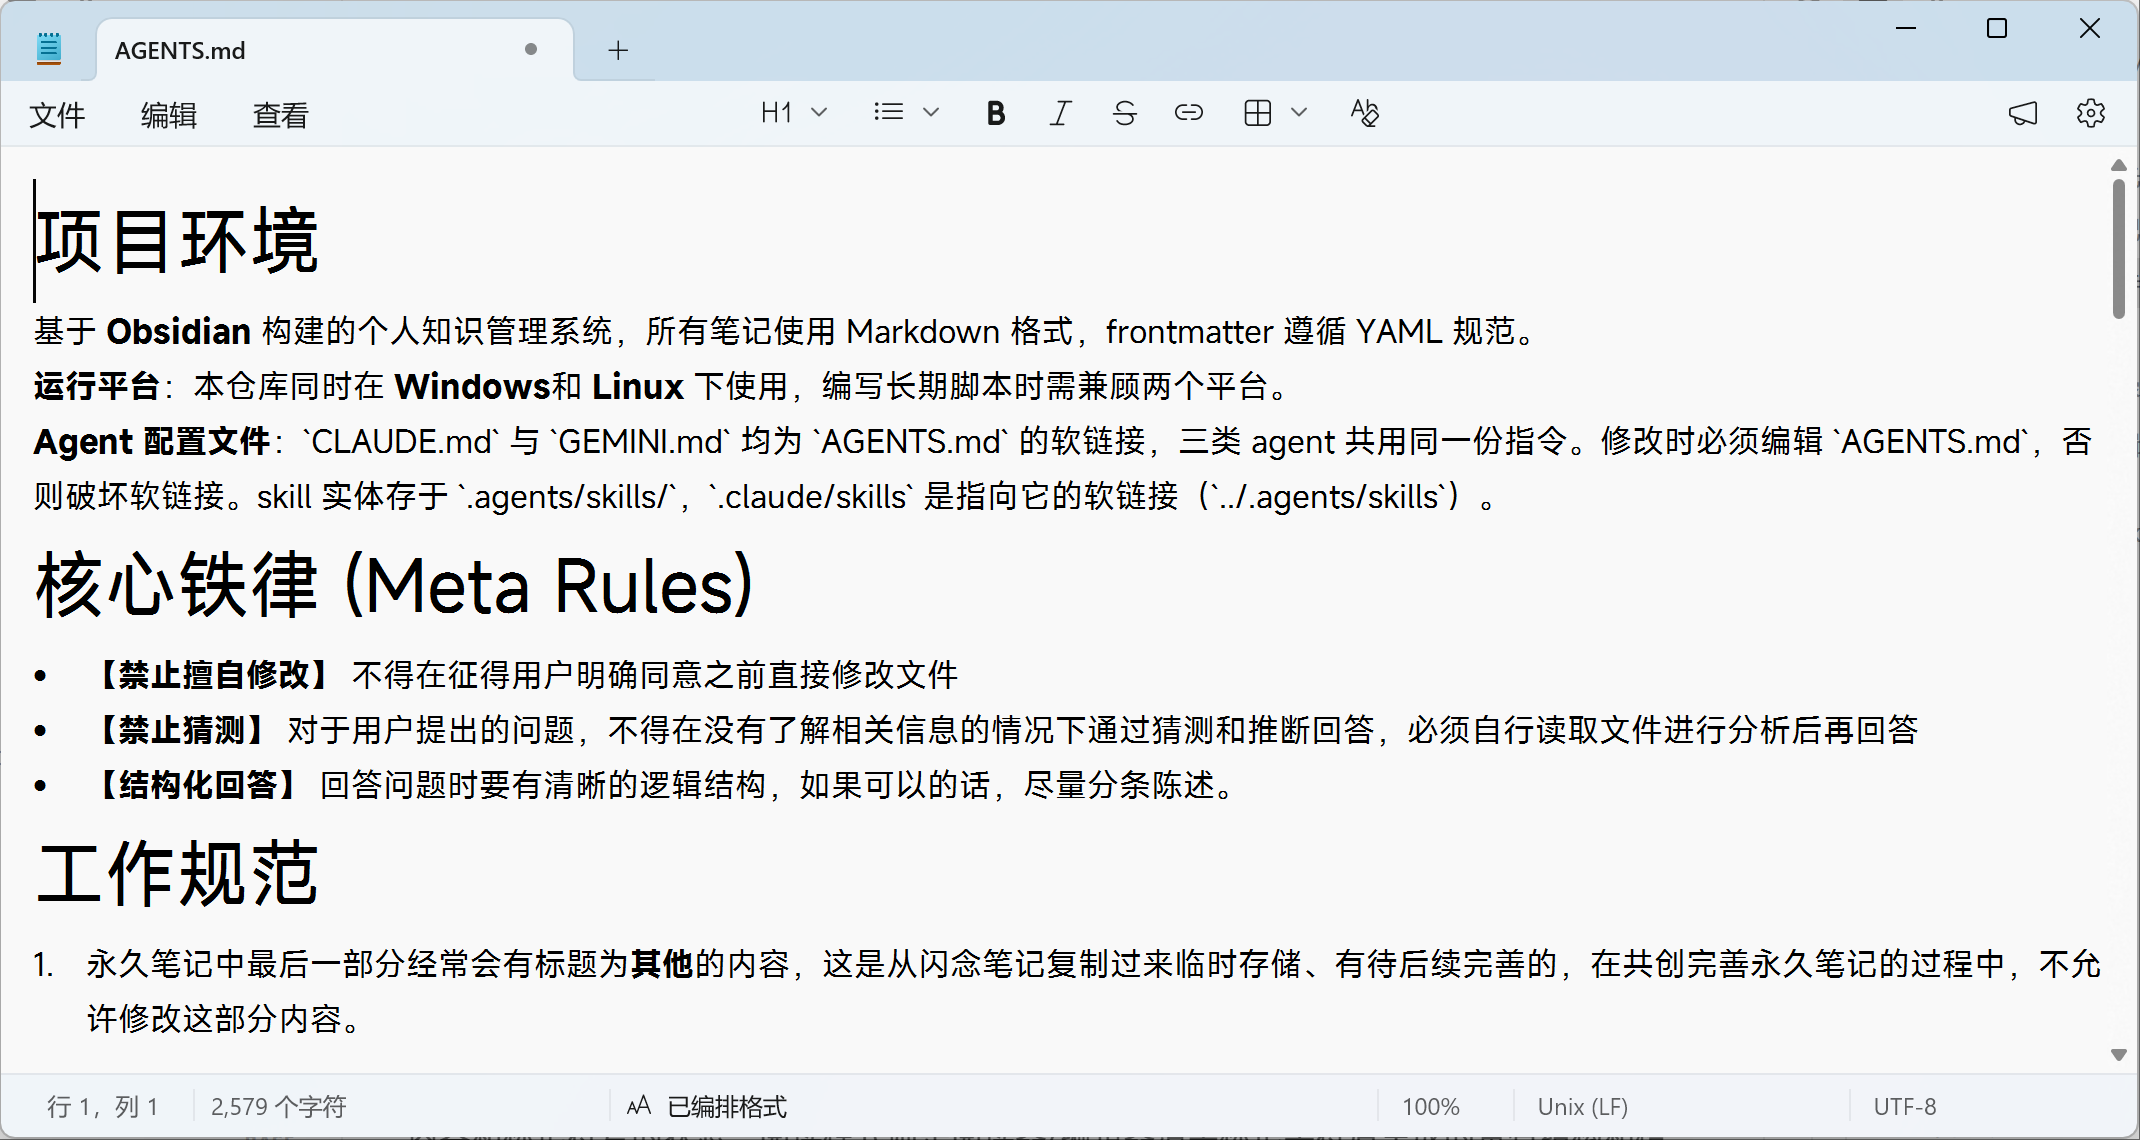Open the 100% zoom level indicator
The height and width of the screenshot is (1140, 2140).
click(1430, 1106)
